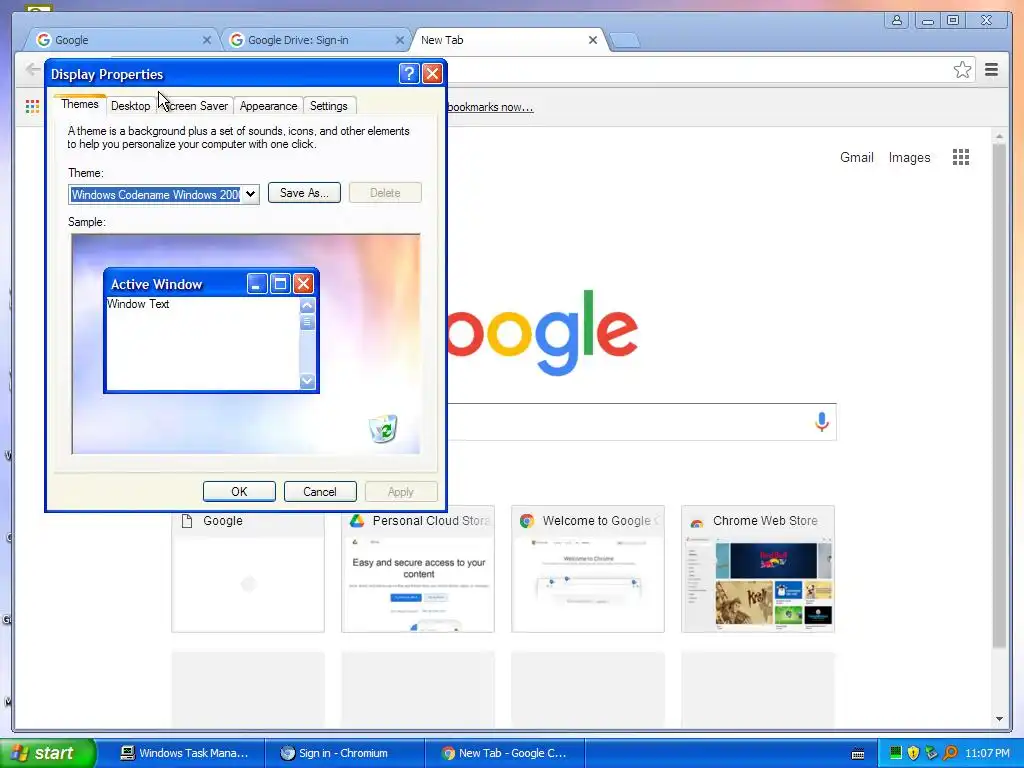Switch to New Tab - Google Chrome taskbar button
1024x768 pixels.
click(x=504, y=753)
